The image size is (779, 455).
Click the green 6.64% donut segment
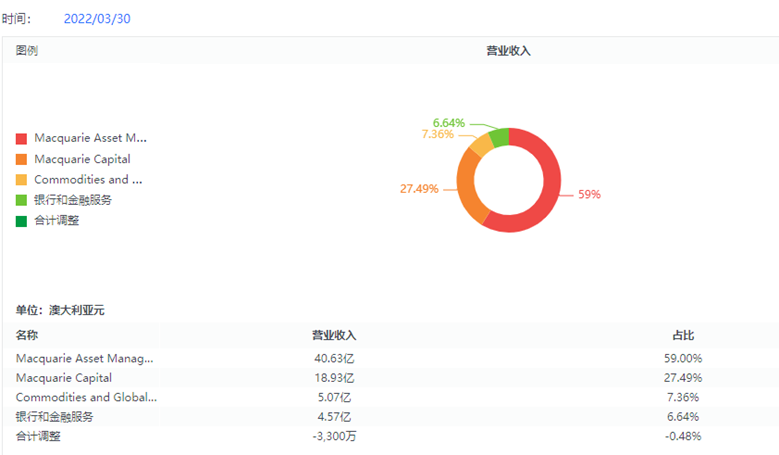pyautogui.click(x=499, y=137)
